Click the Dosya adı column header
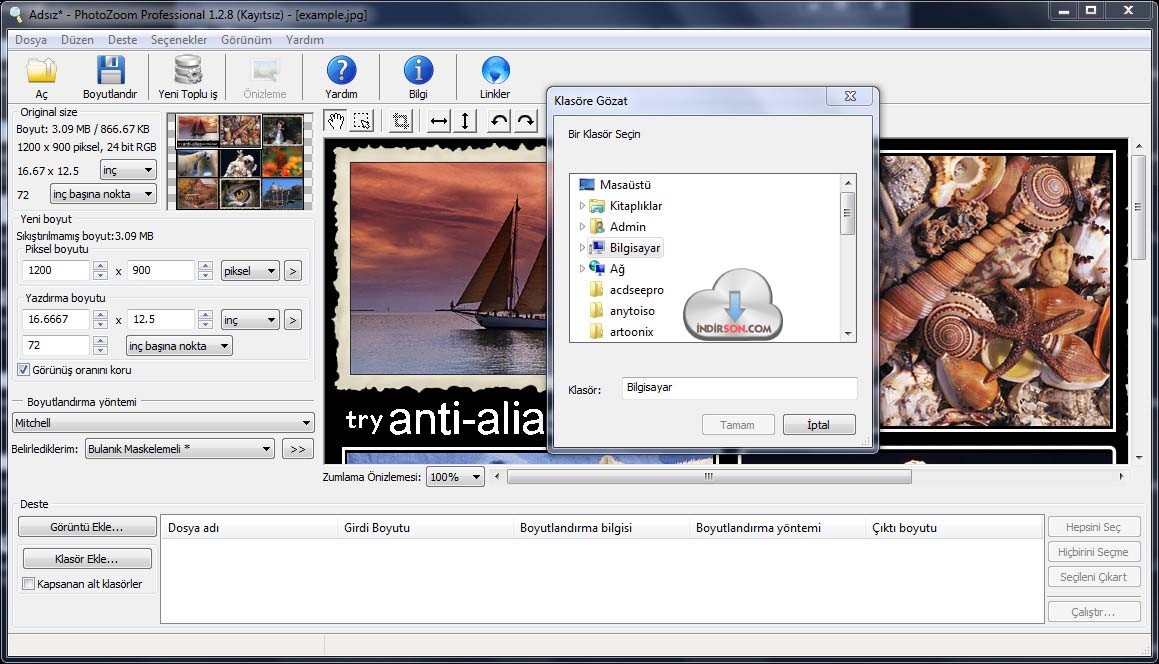Viewport: 1159px width, 664px height. 248,527
